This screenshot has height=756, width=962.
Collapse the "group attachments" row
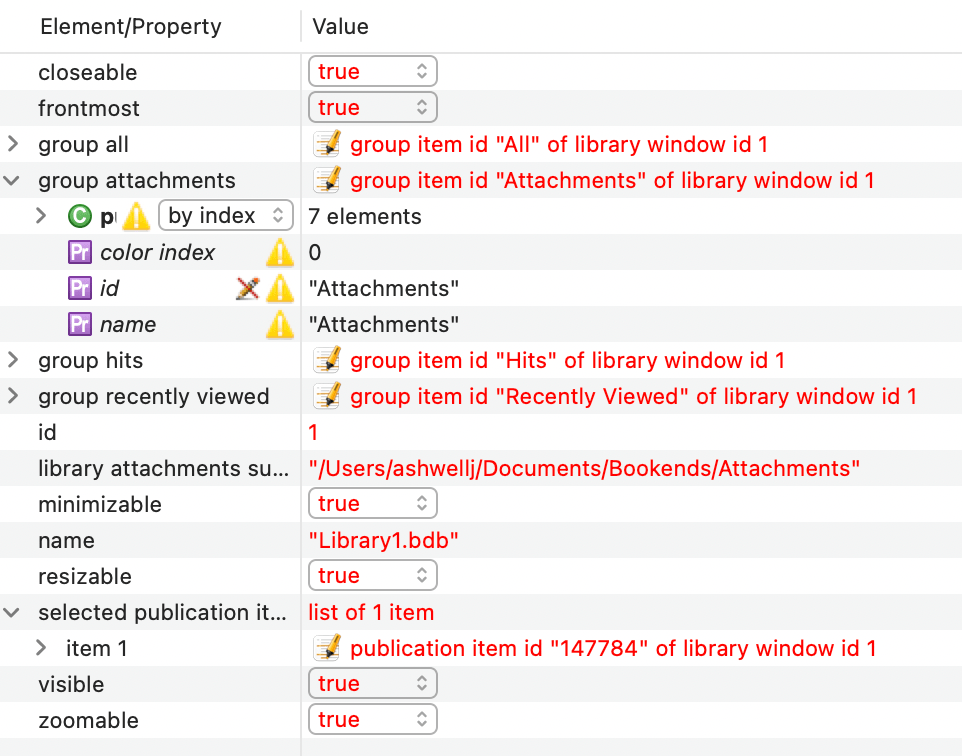coord(13,180)
